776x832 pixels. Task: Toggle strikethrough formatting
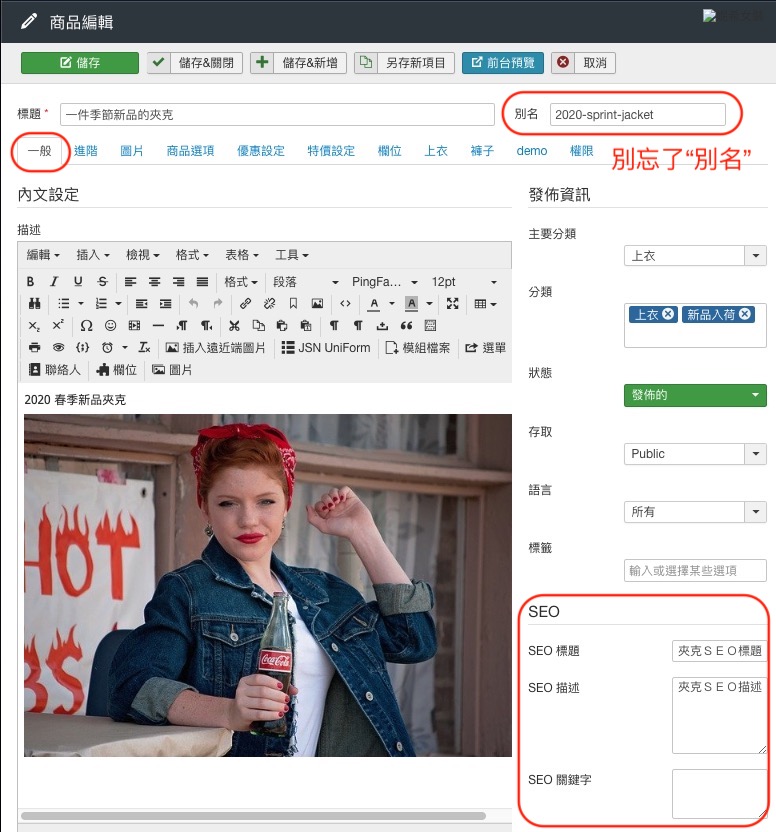pyautogui.click(x=102, y=282)
